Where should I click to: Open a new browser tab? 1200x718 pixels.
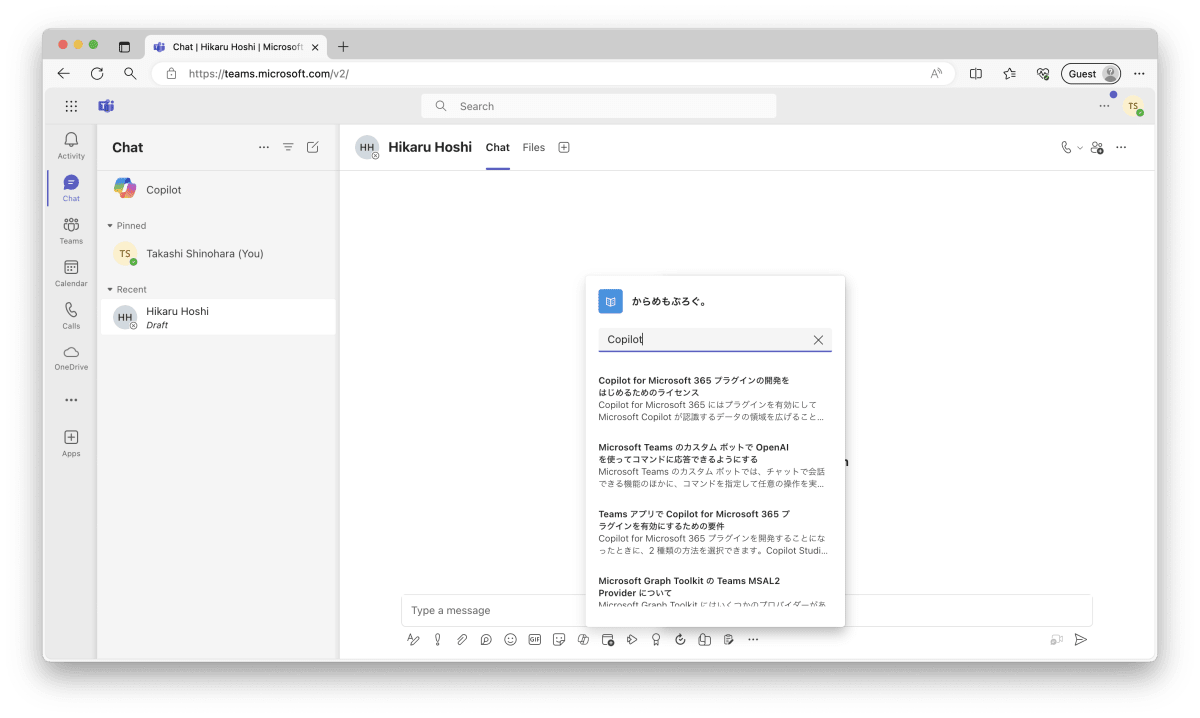343,47
